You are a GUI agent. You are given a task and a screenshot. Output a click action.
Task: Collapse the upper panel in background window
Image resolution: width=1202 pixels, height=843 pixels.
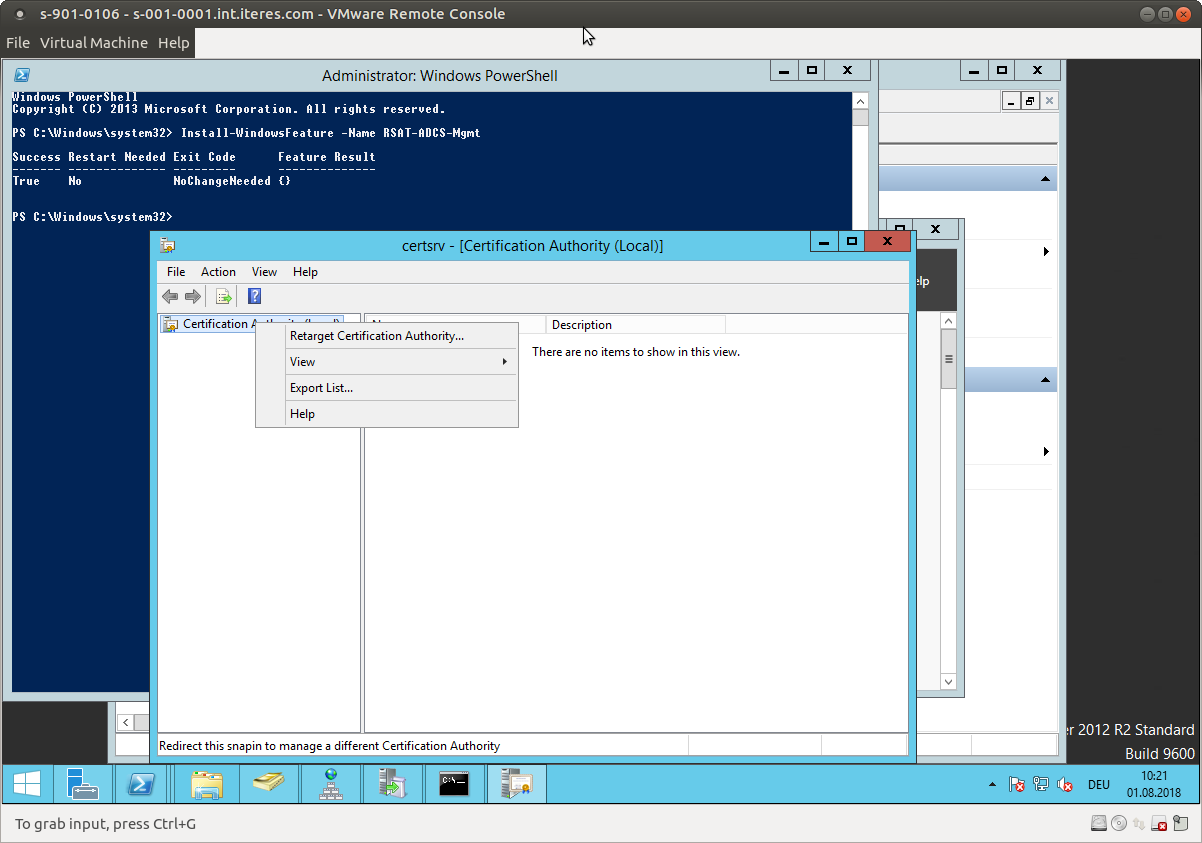coord(1046,179)
